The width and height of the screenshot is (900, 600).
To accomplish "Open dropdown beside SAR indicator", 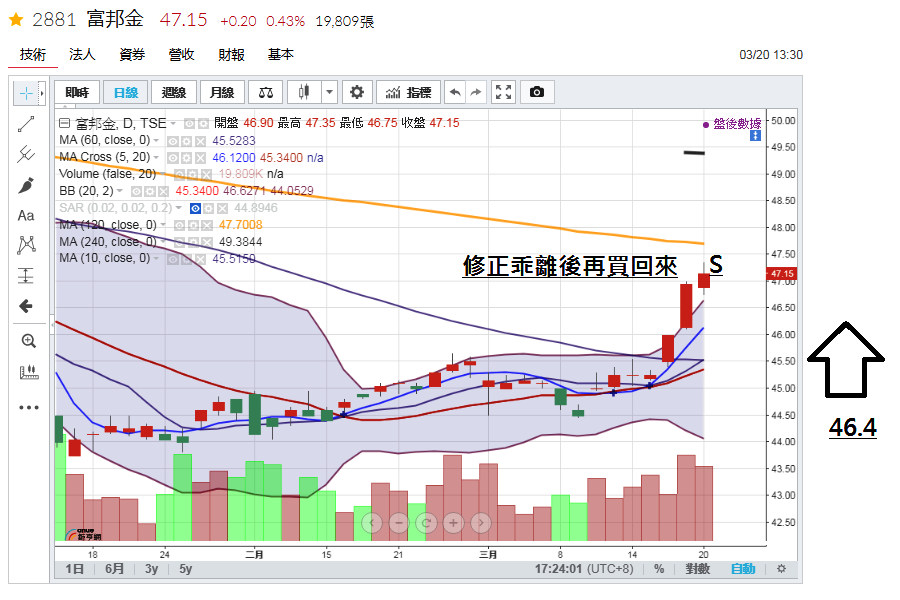I will pyautogui.click(x=179, y=208).
